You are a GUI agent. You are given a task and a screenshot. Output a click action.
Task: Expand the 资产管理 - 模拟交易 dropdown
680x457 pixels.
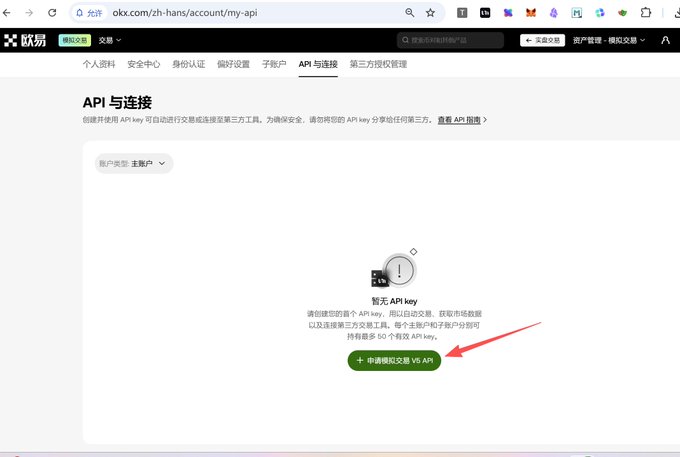click(x=609, y=40)
